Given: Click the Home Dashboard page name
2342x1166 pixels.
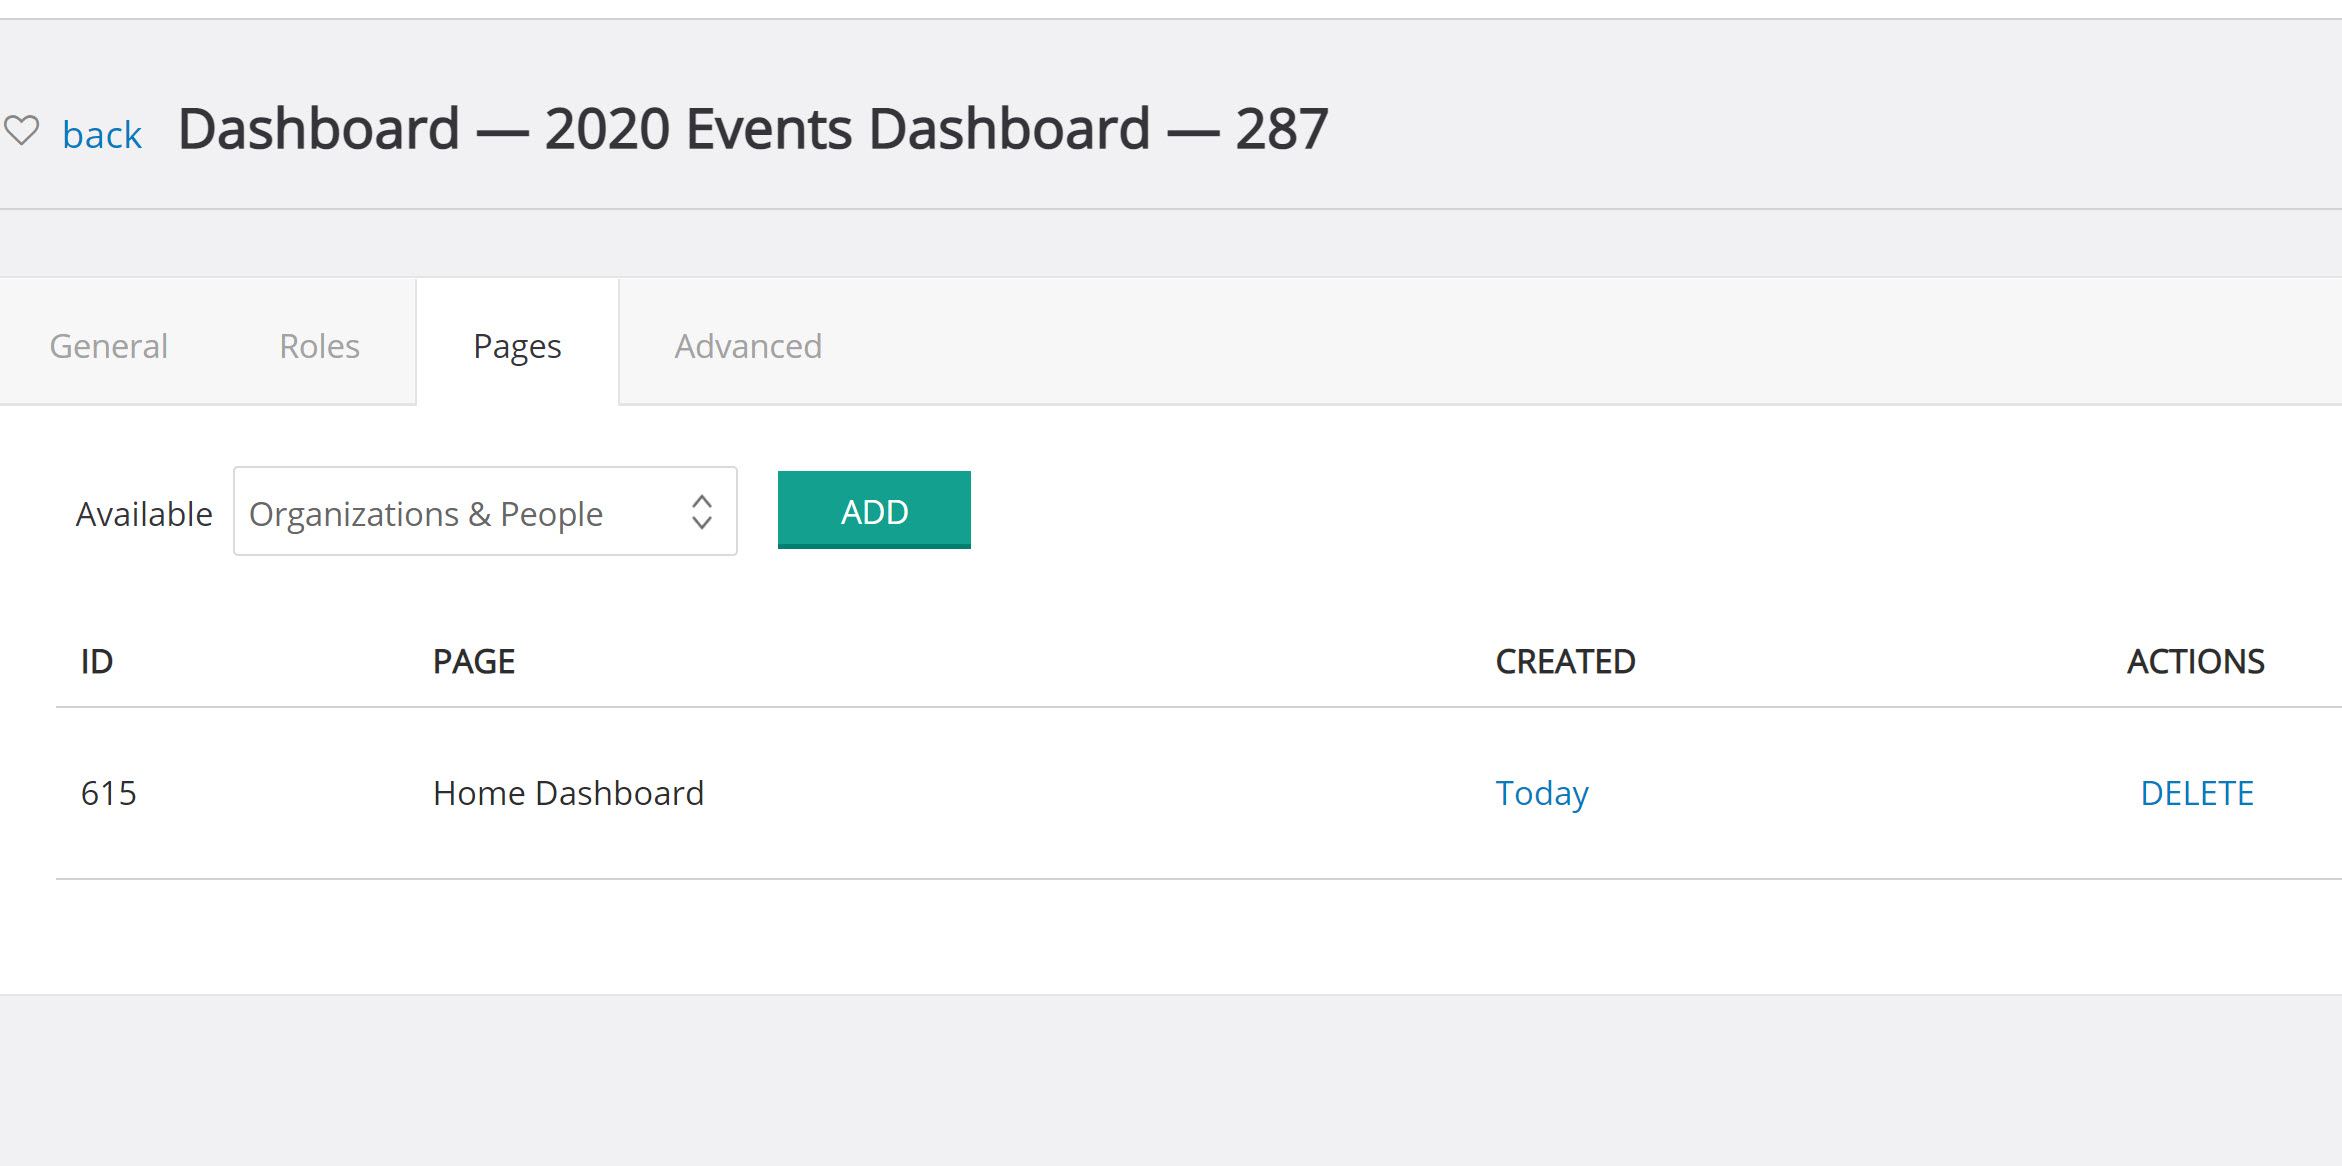Looking at the screenshot, I should (568, 793).
